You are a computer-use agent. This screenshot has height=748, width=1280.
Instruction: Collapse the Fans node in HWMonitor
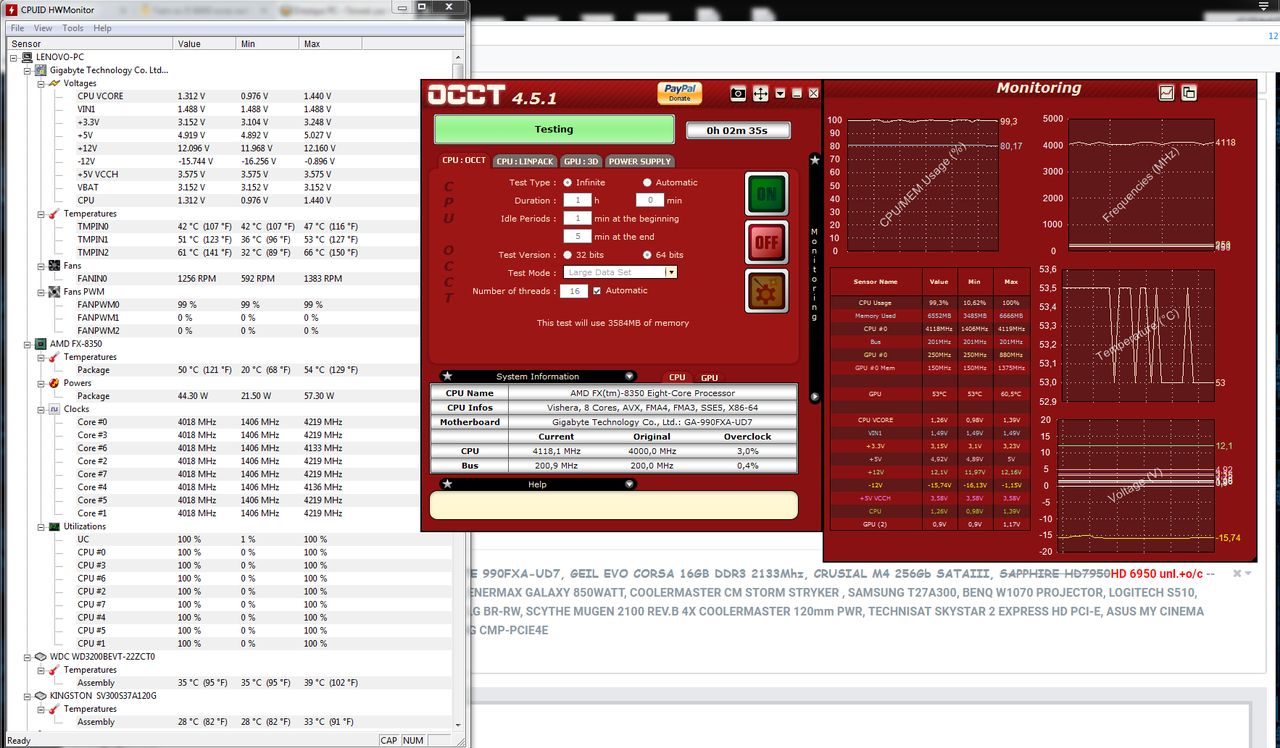[41, 266]
